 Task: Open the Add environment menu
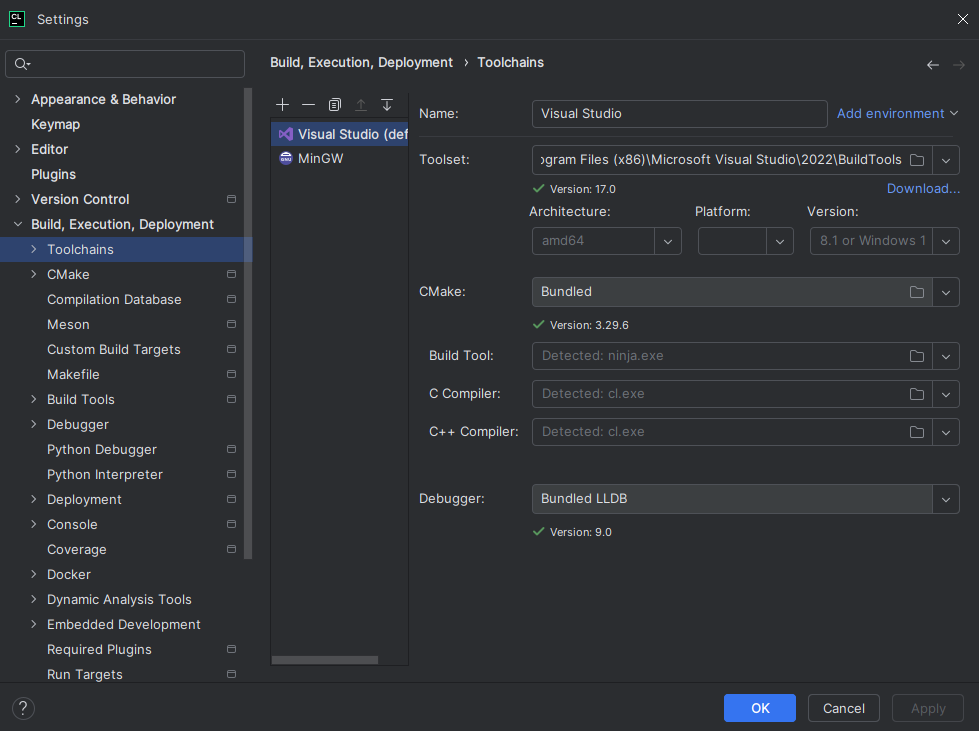tap(897, 114)
